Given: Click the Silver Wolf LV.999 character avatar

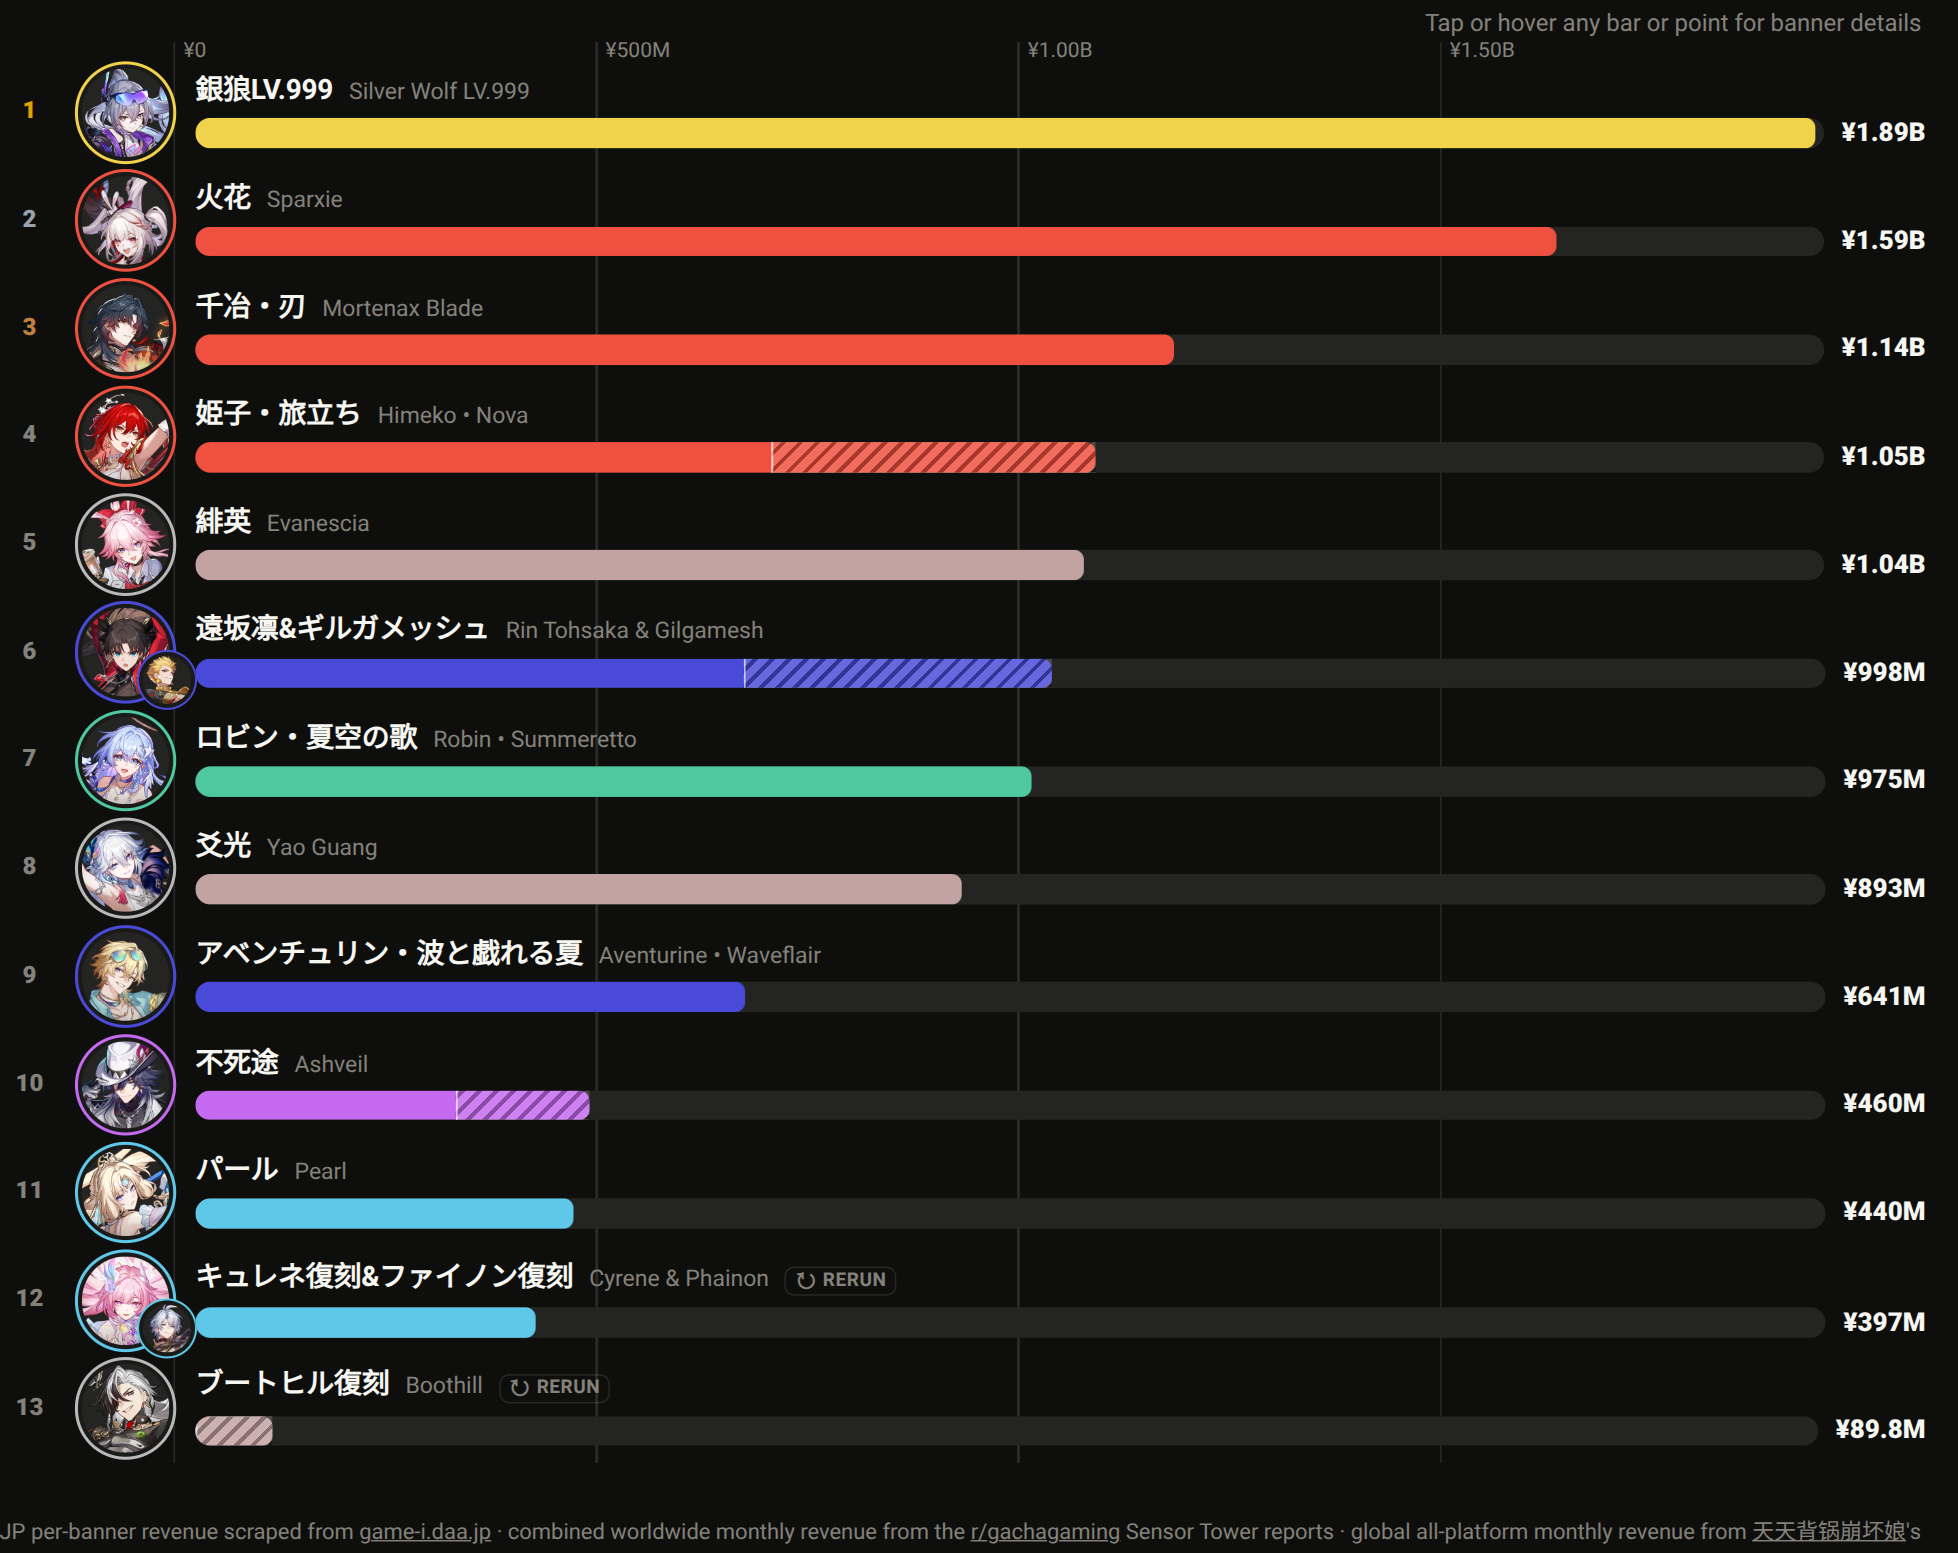Looking at the screenshot, I should pos(125,112).
